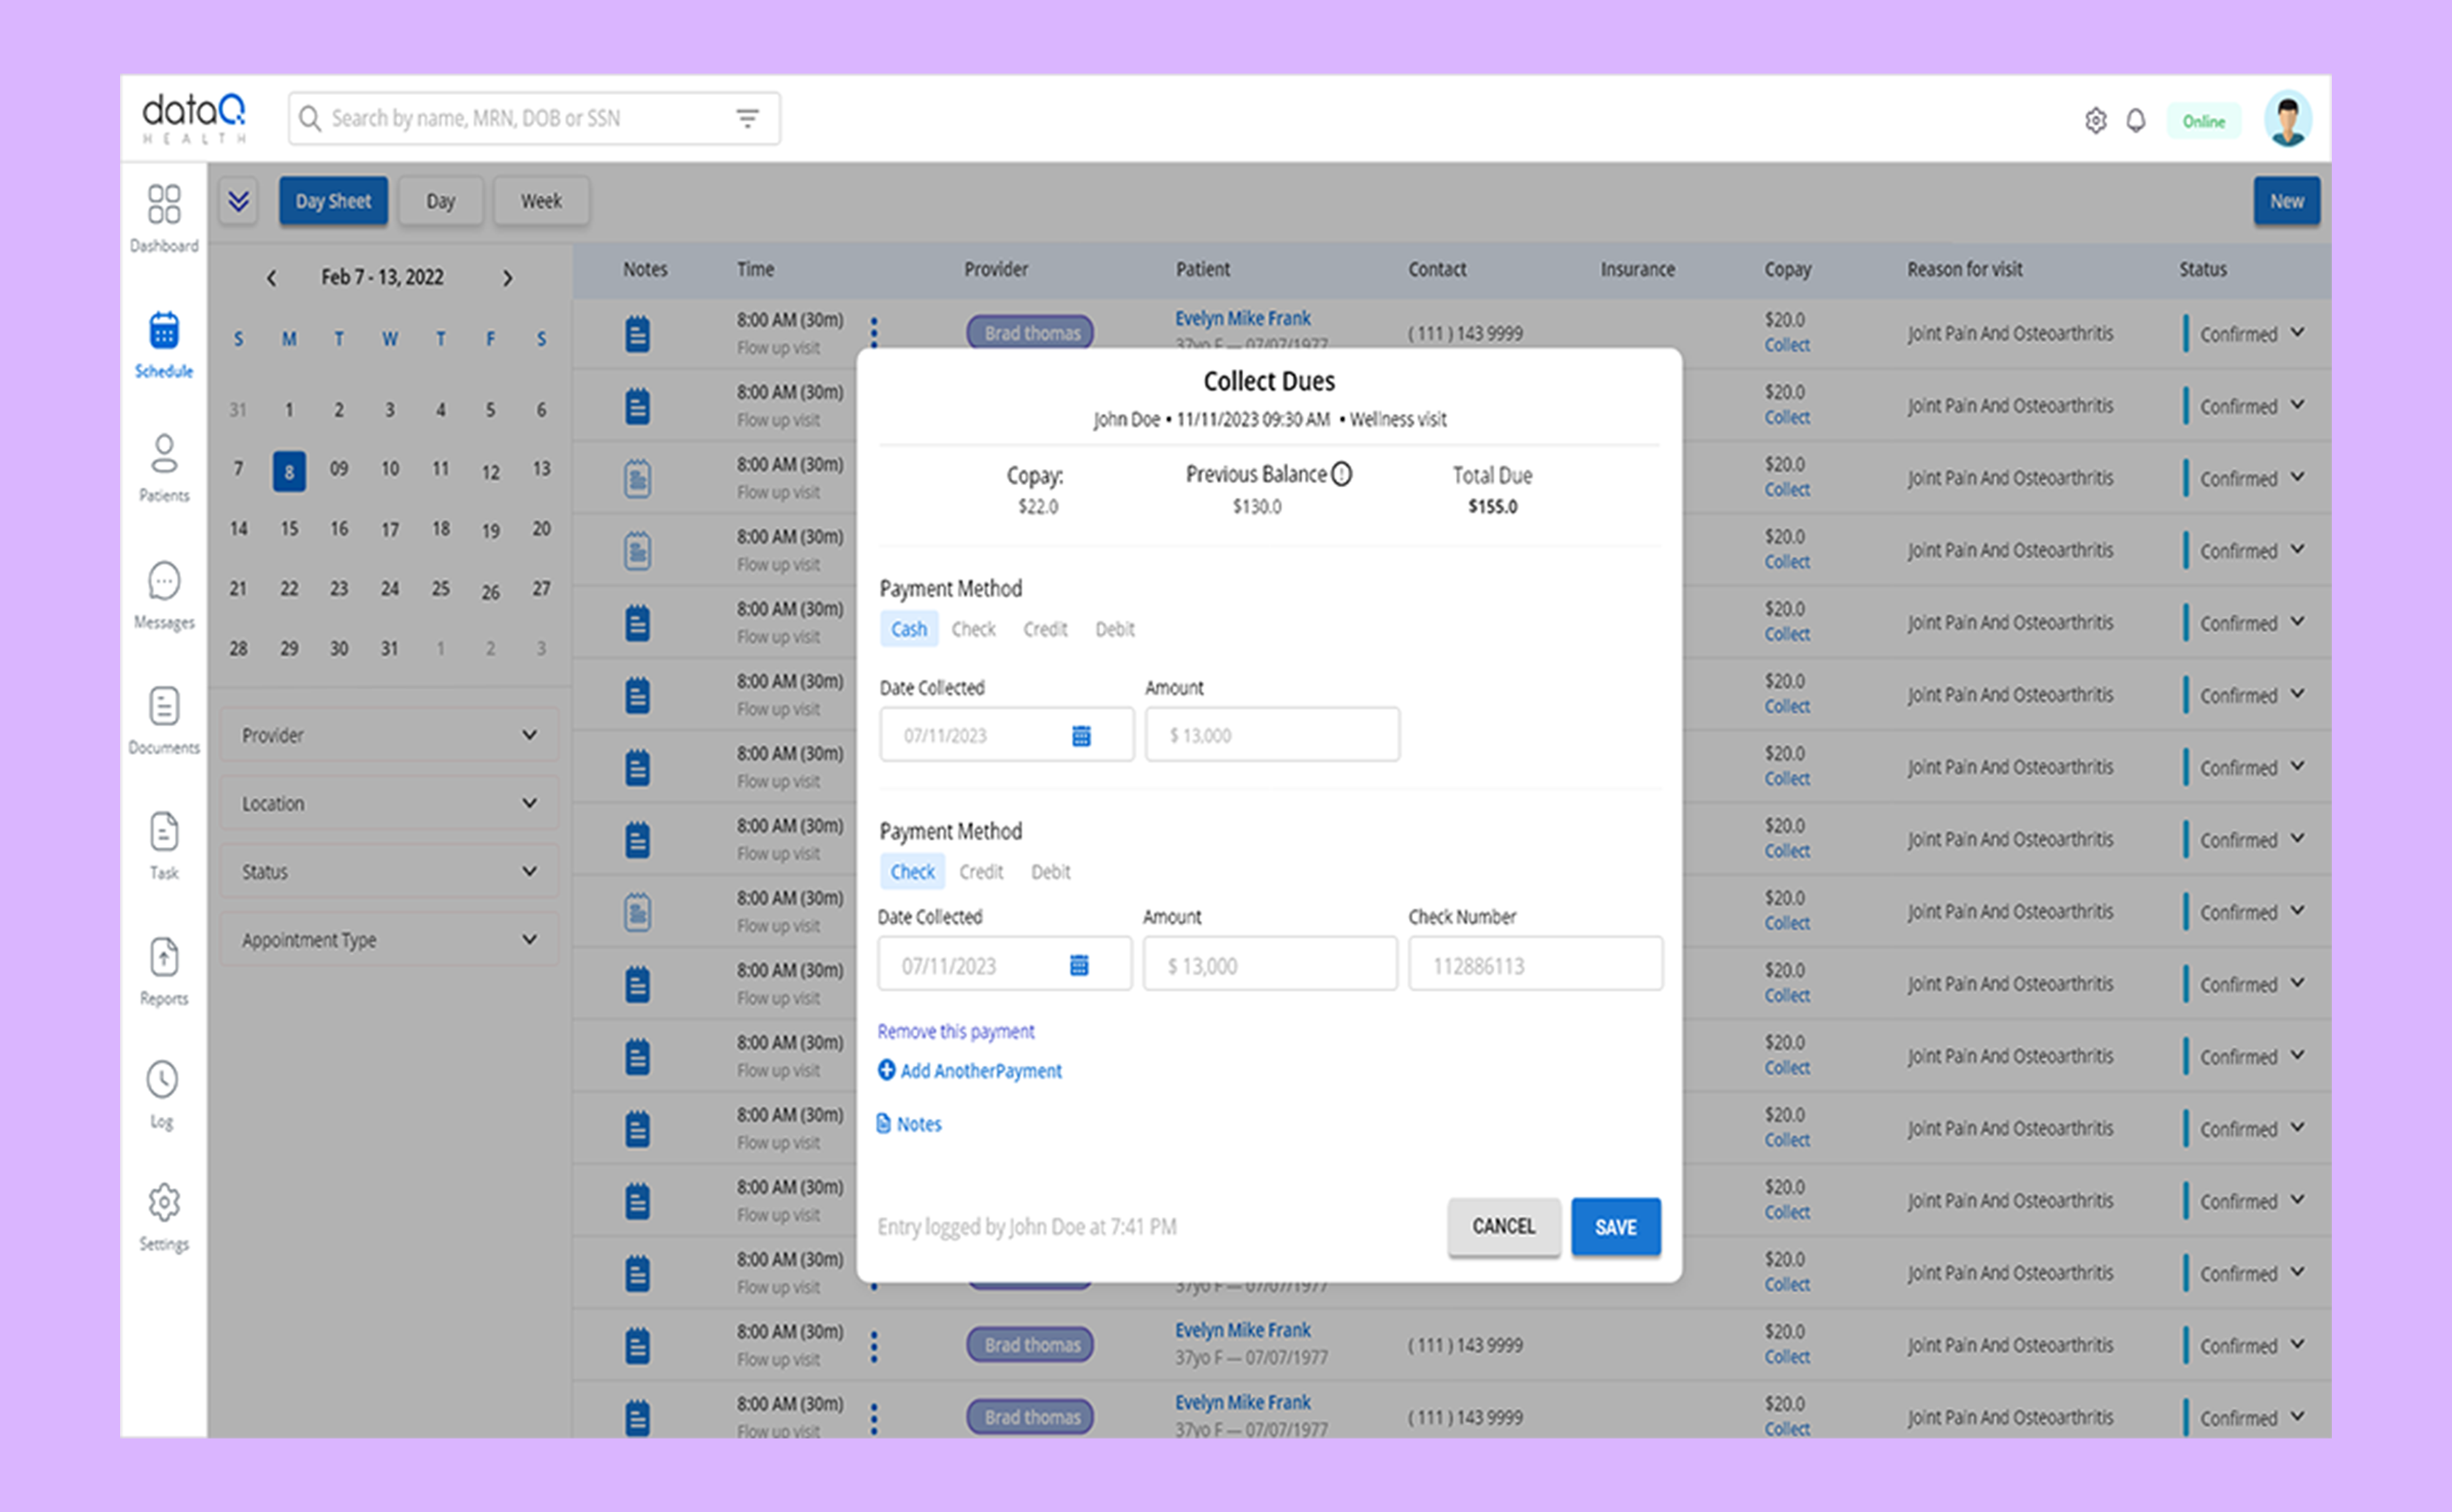Choose Check in first Payment Method
Viewport: 2452px width, 1512px height.
click(x=973, y=629)
